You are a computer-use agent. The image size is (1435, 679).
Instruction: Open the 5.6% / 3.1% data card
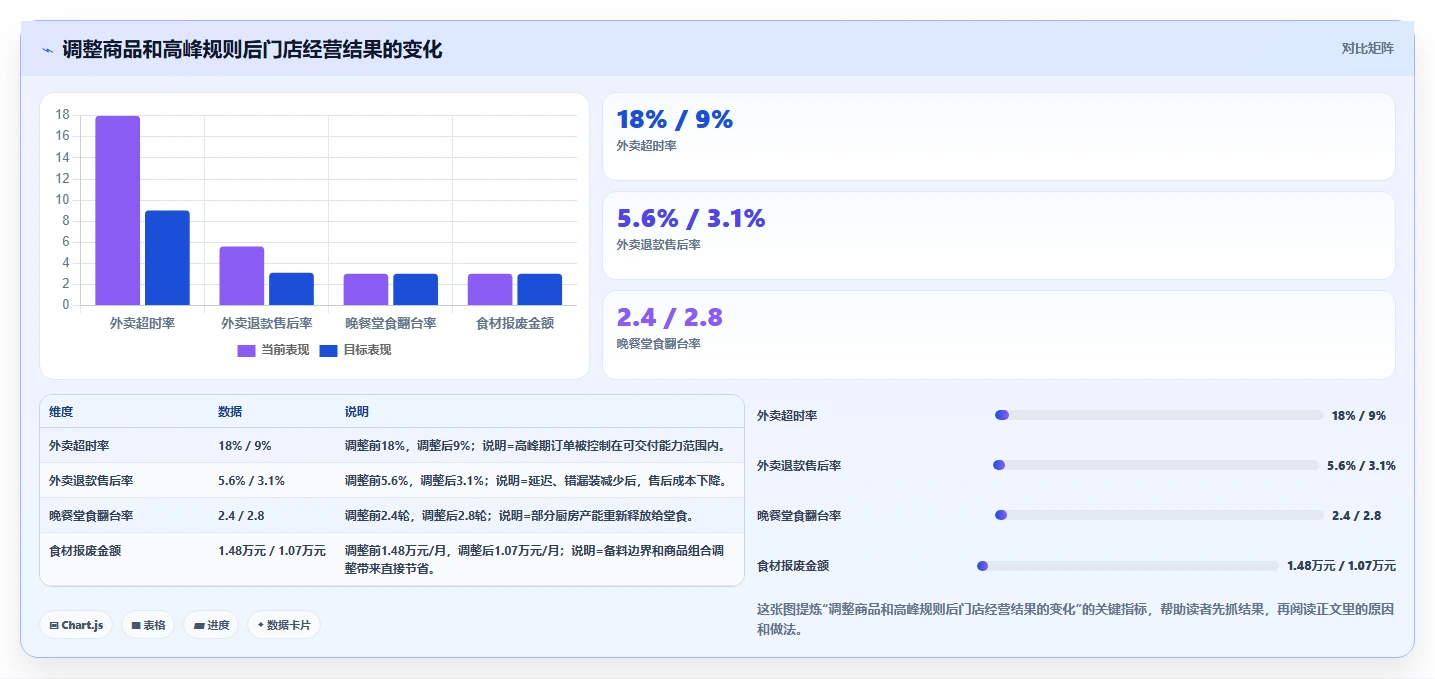point(998,235)
